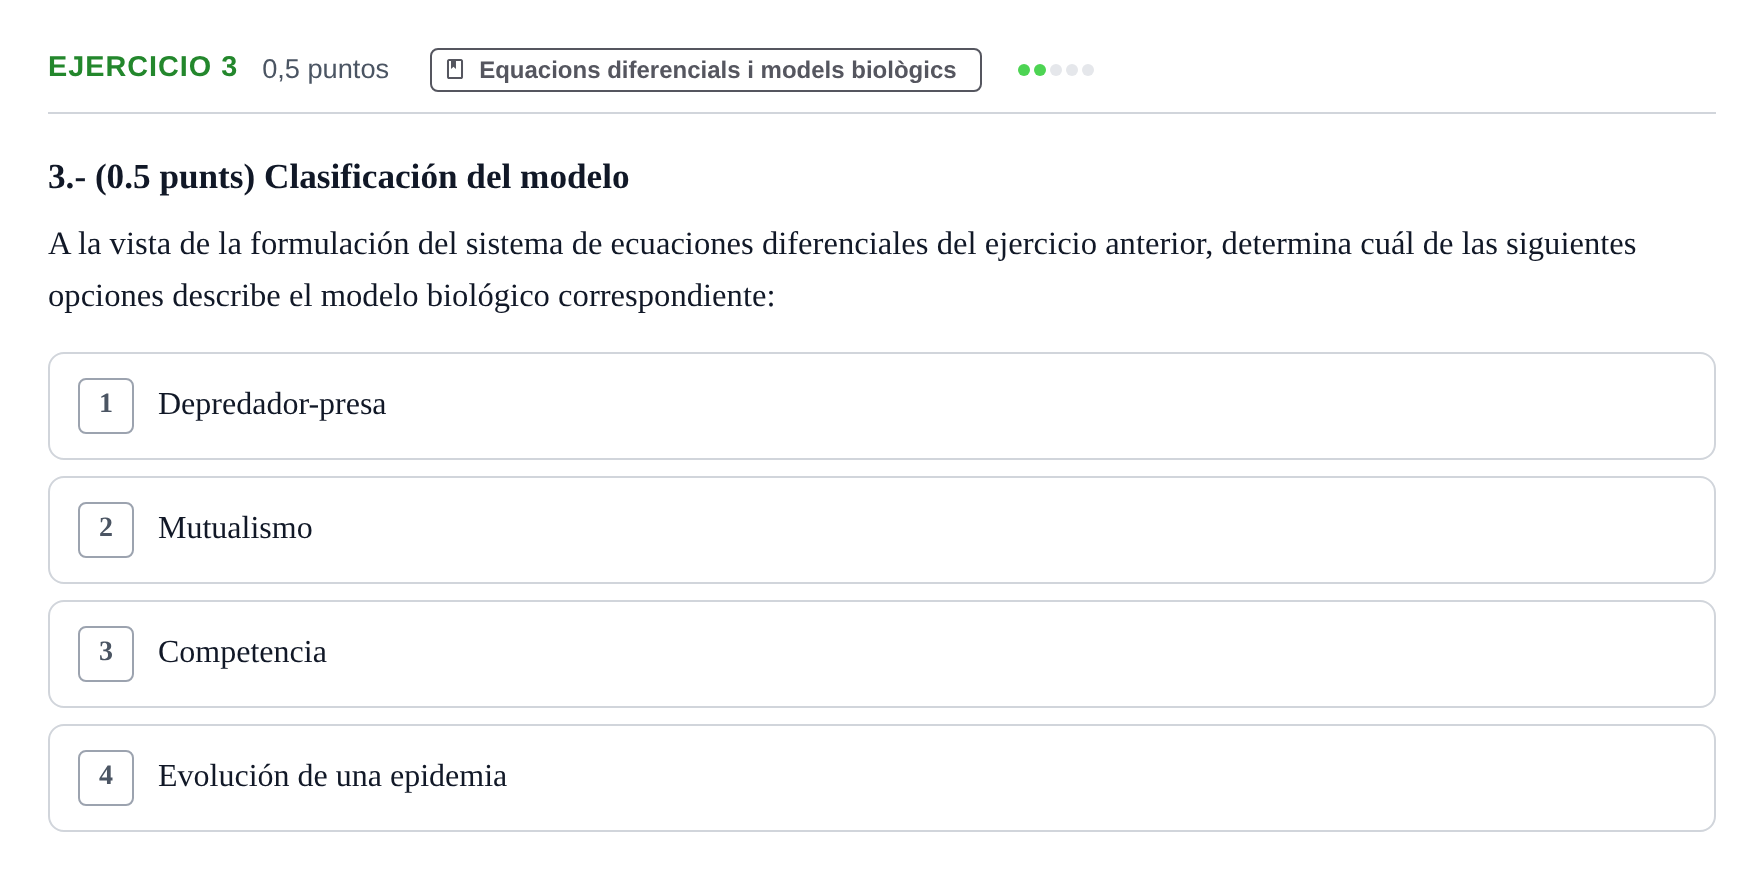Click the third gray difficulty dot
1764x880 pixels.
click(x=1056, y=70)
